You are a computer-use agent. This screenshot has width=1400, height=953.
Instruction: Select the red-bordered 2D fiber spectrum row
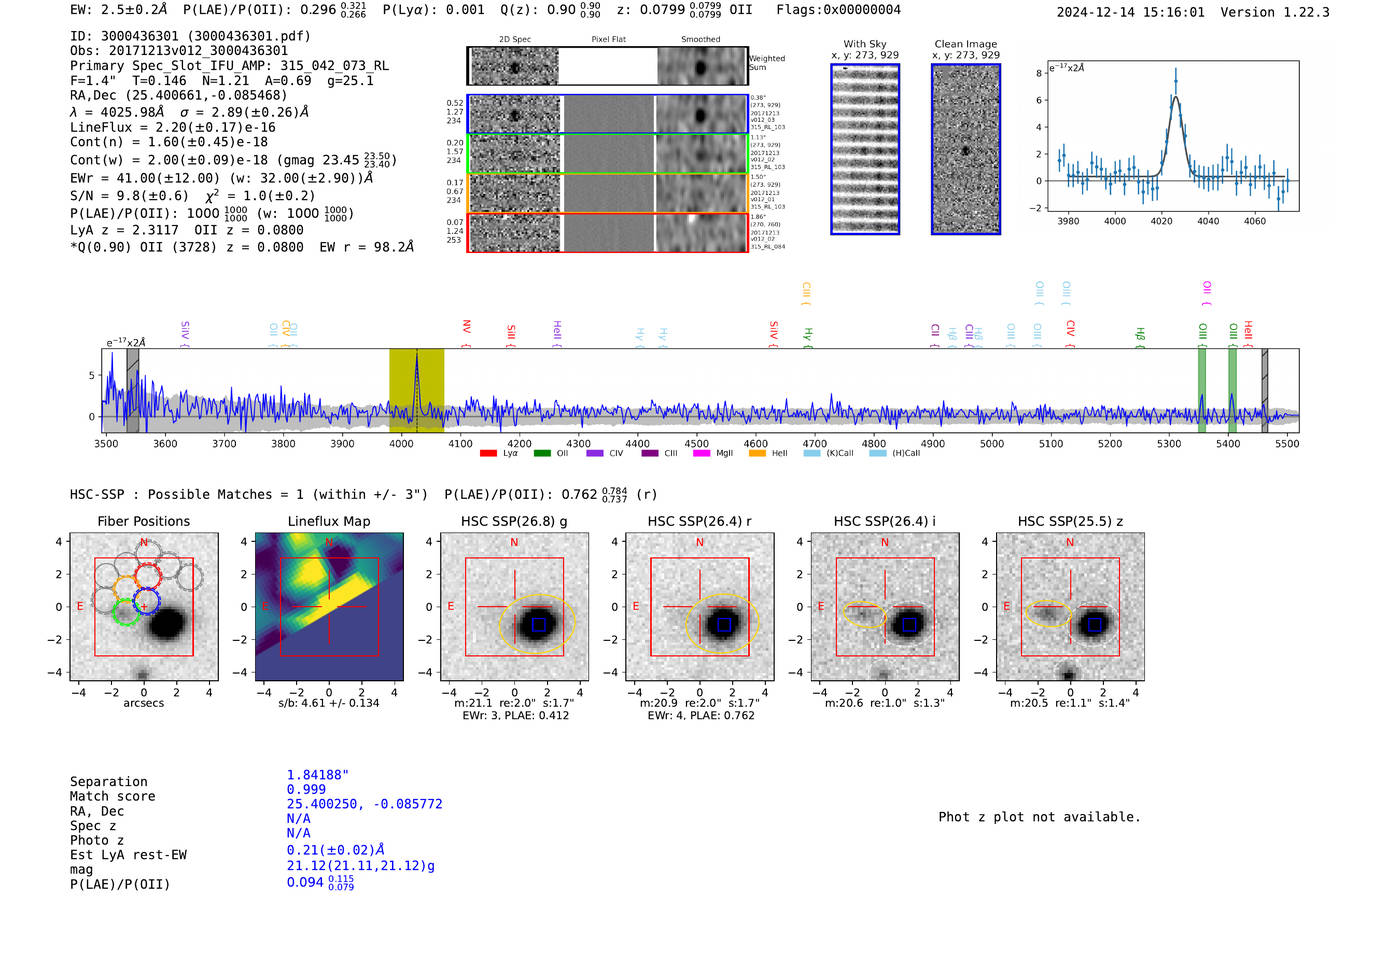[x=607, y=233]
